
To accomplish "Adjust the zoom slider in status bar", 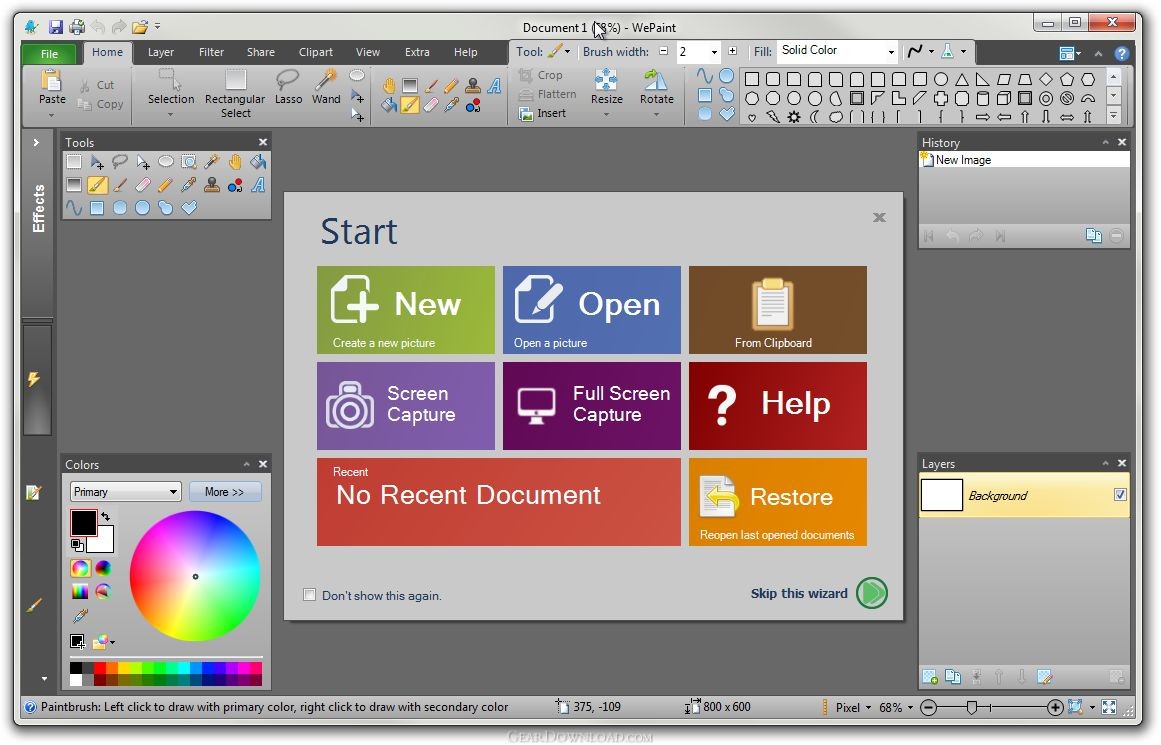I will pos(971,707).
